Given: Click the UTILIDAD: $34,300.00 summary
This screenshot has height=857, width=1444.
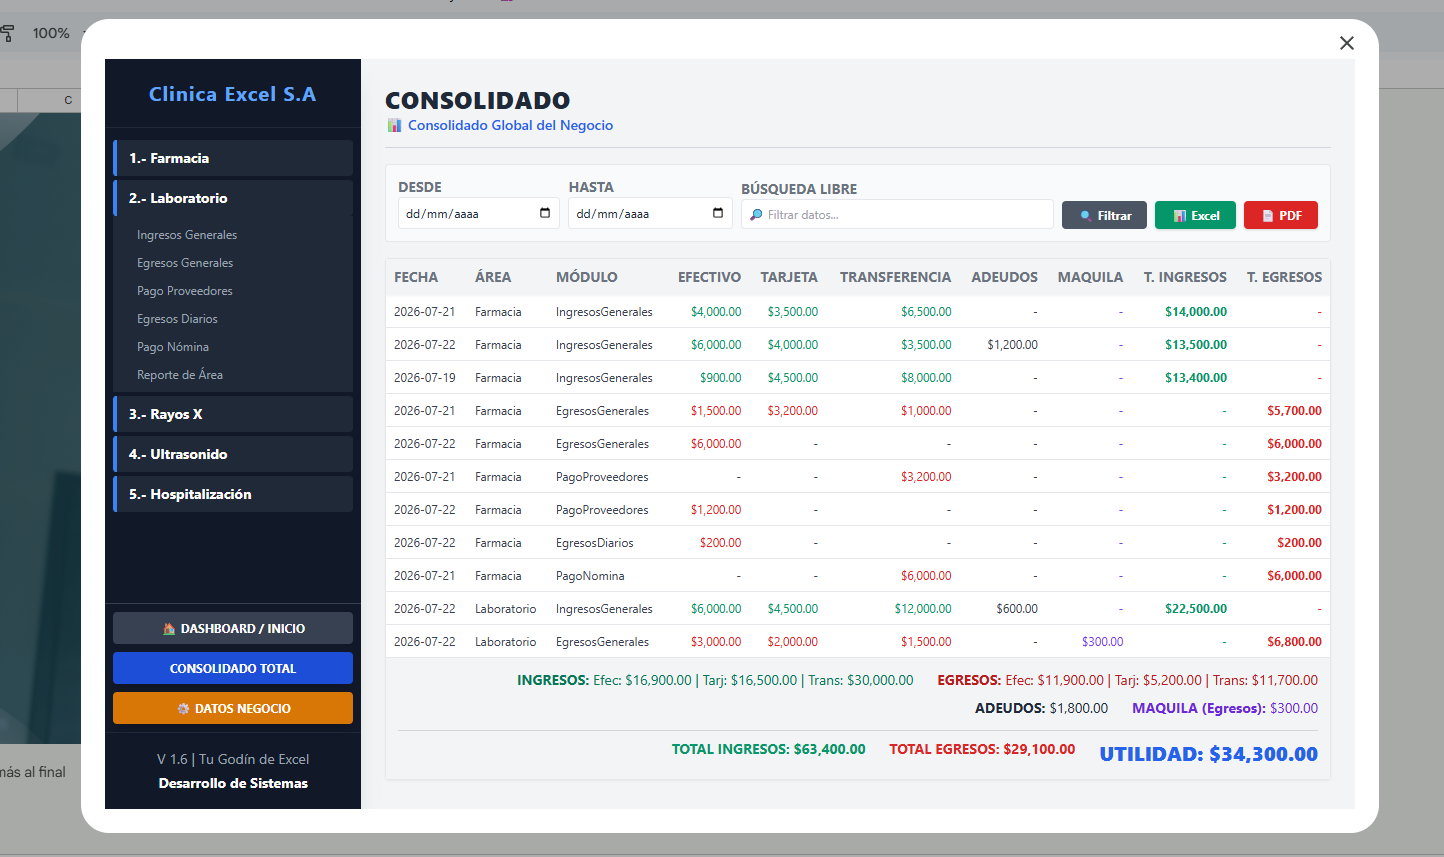Looking at the screenshot, I should (1208, 754).
